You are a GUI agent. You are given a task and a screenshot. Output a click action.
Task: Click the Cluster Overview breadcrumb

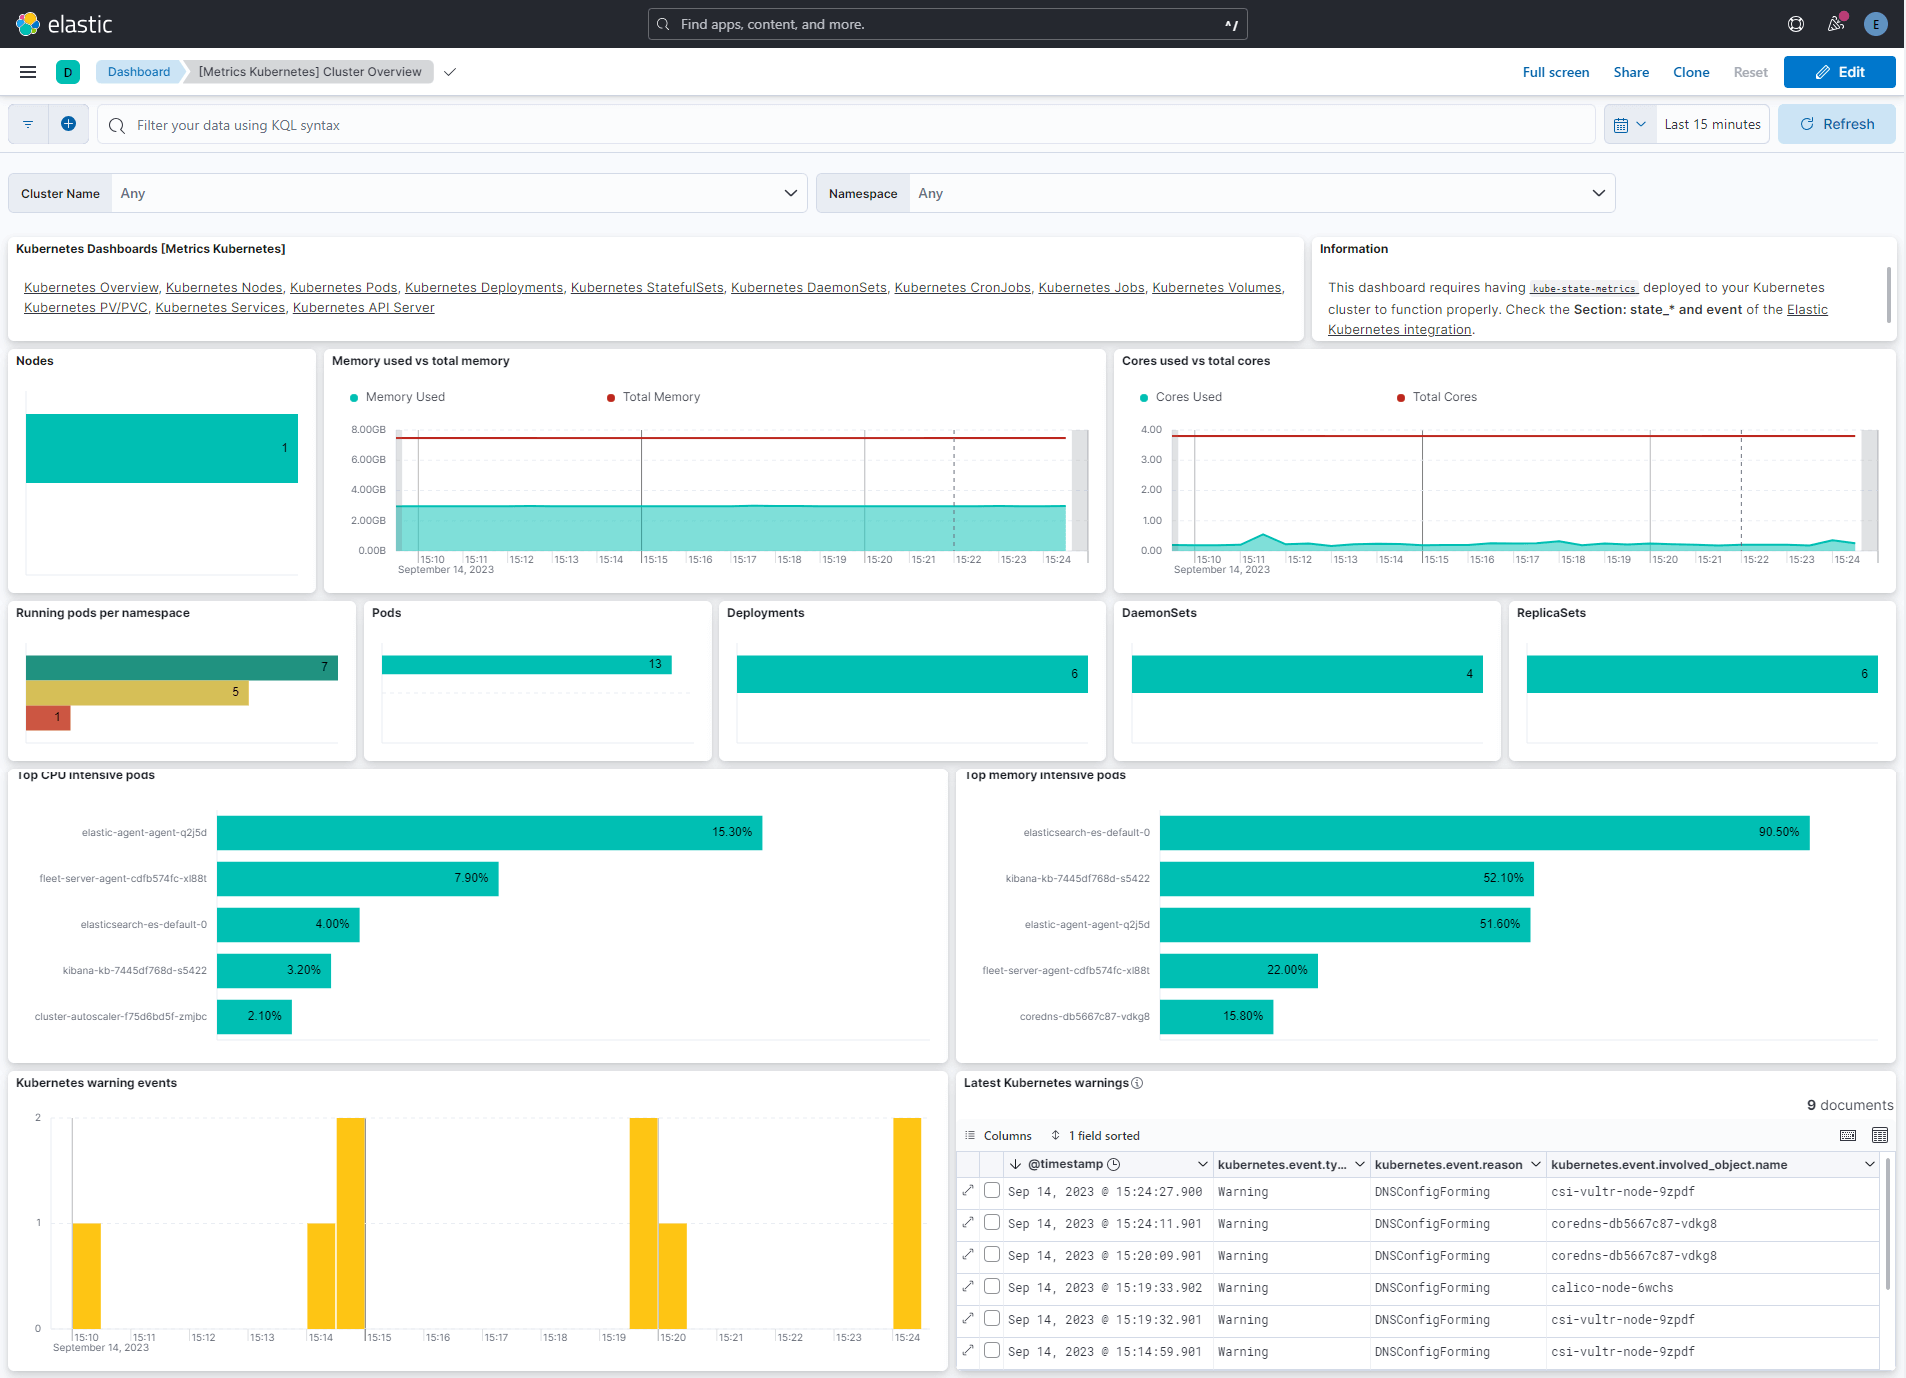pos(310,72)
